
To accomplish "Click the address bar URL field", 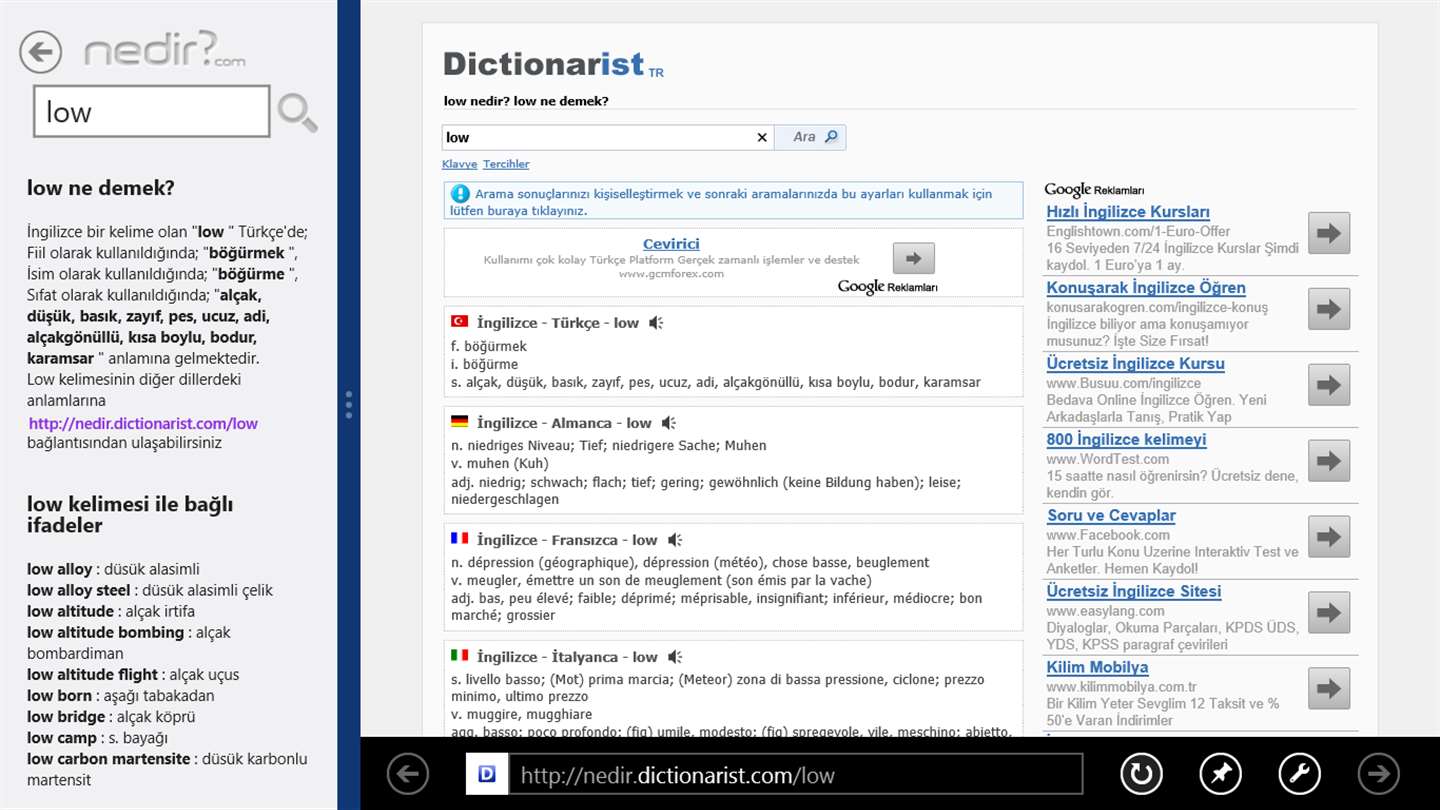I will (x=796, y=774).
